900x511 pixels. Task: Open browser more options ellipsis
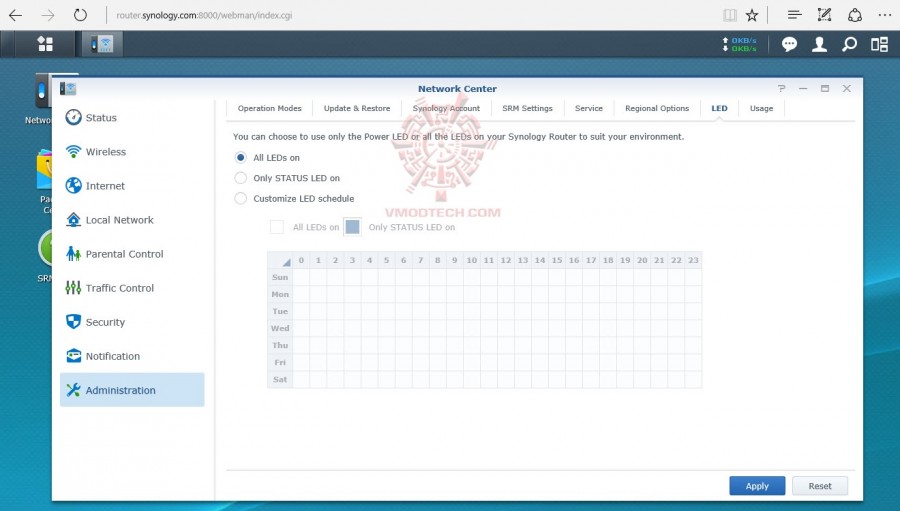pyautogui.click(x=885, y=16)
